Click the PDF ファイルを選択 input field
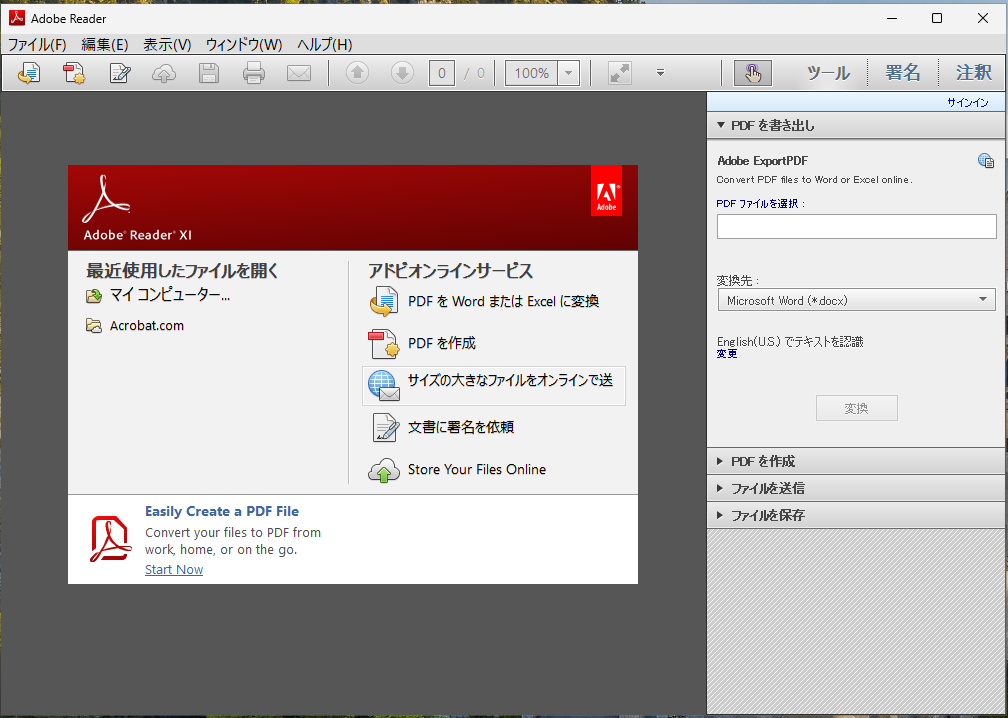This screenshot has height=718, width=1008. point(856,227)
